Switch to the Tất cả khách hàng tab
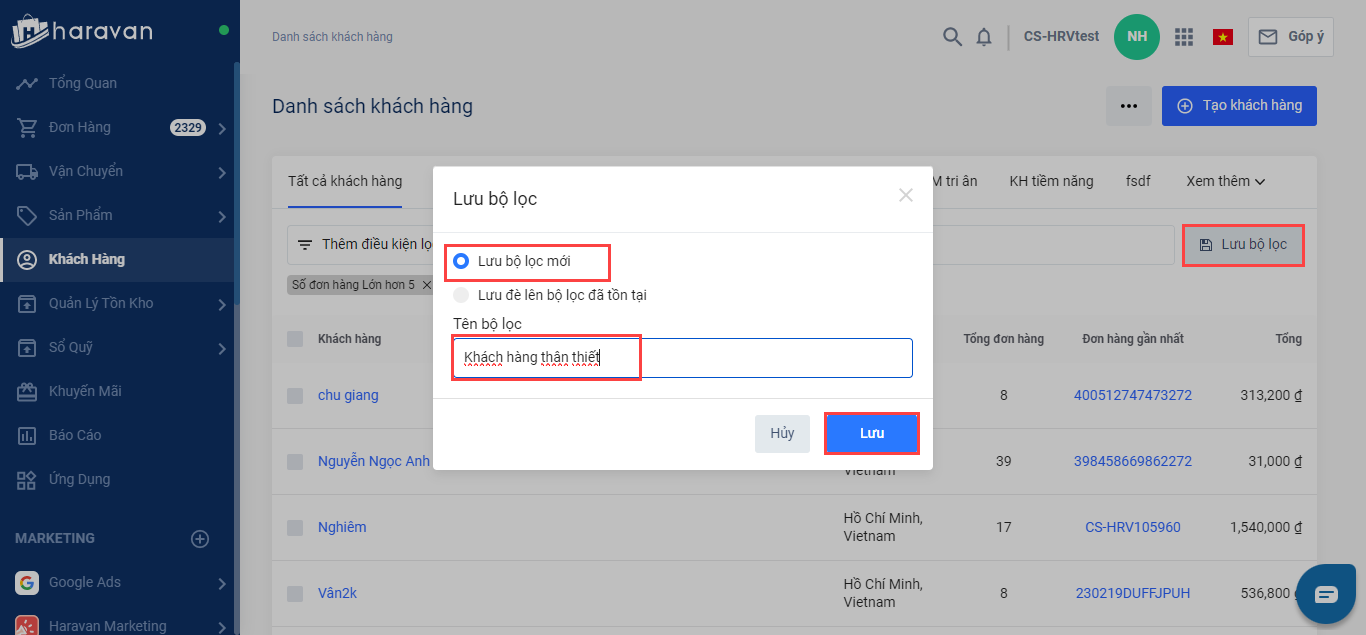This screenshot has width=1366, height=635. coord(345,181)
